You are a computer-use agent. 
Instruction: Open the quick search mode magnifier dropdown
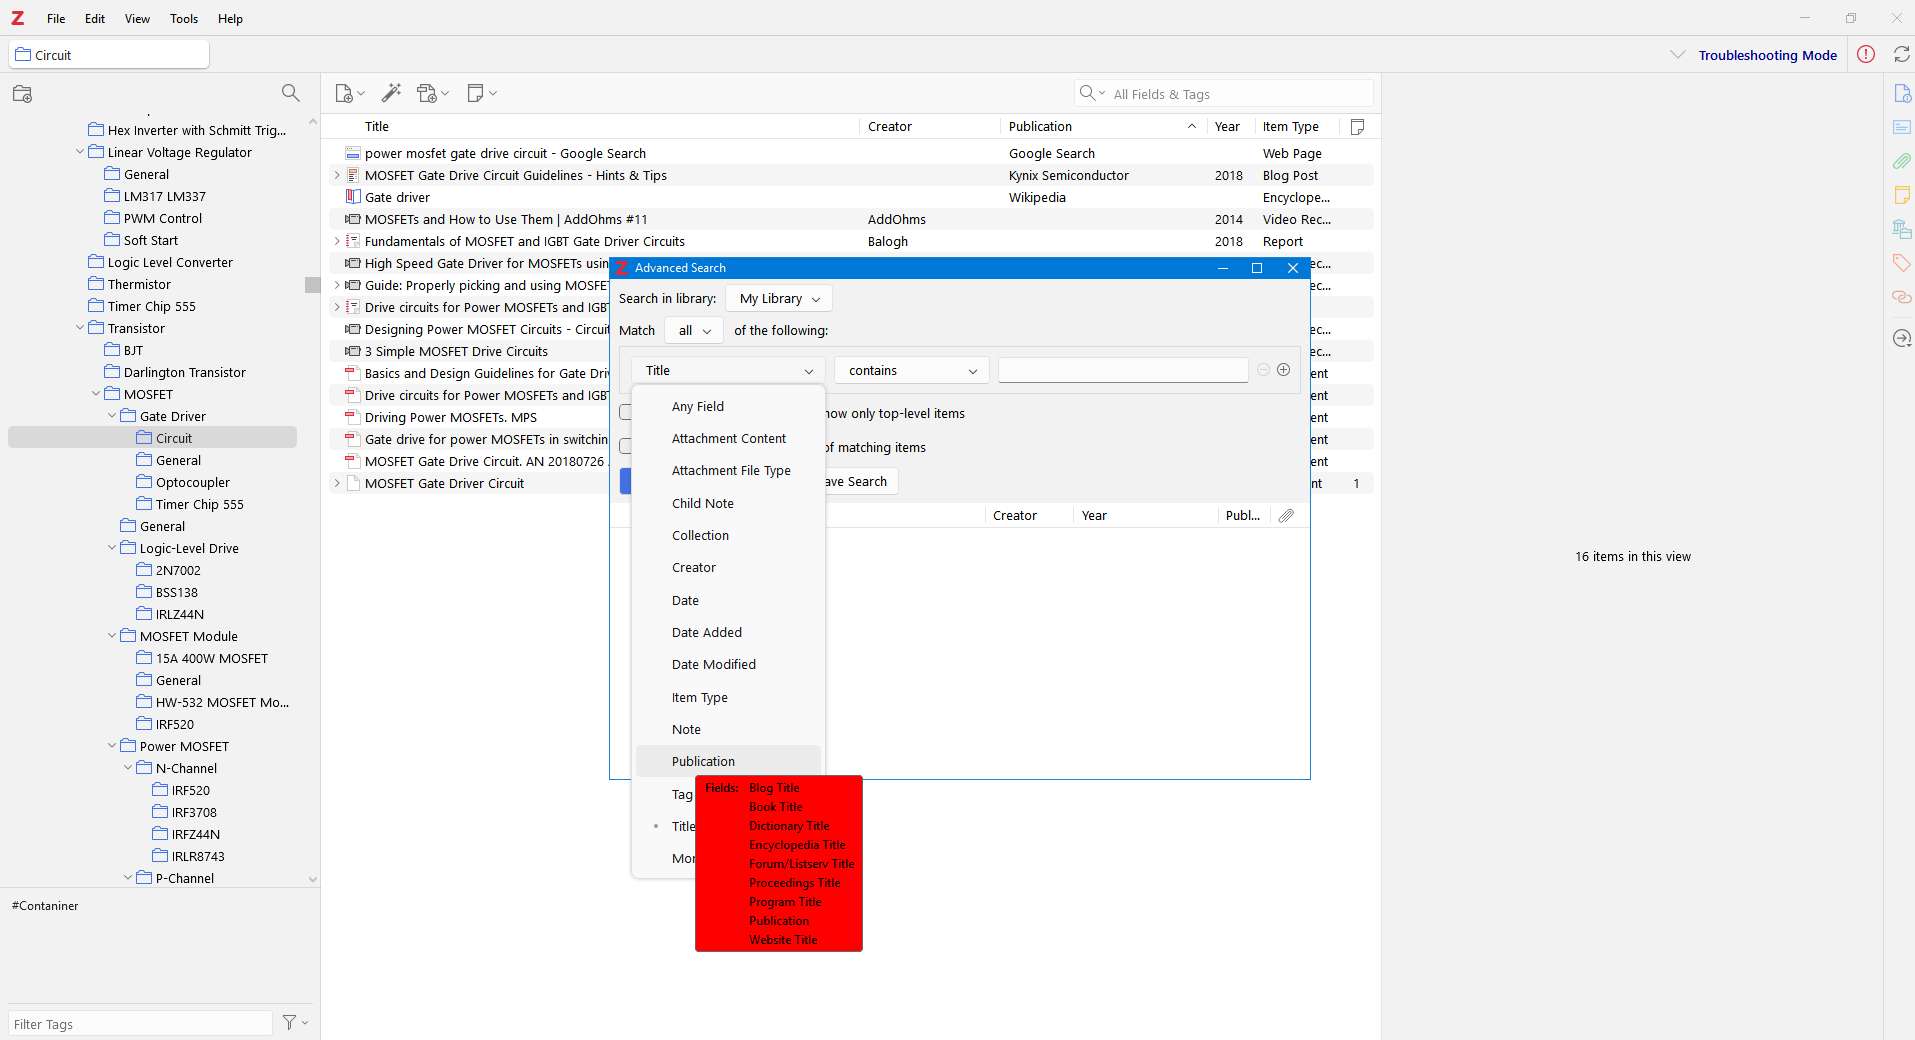(x=1092, y=94)
